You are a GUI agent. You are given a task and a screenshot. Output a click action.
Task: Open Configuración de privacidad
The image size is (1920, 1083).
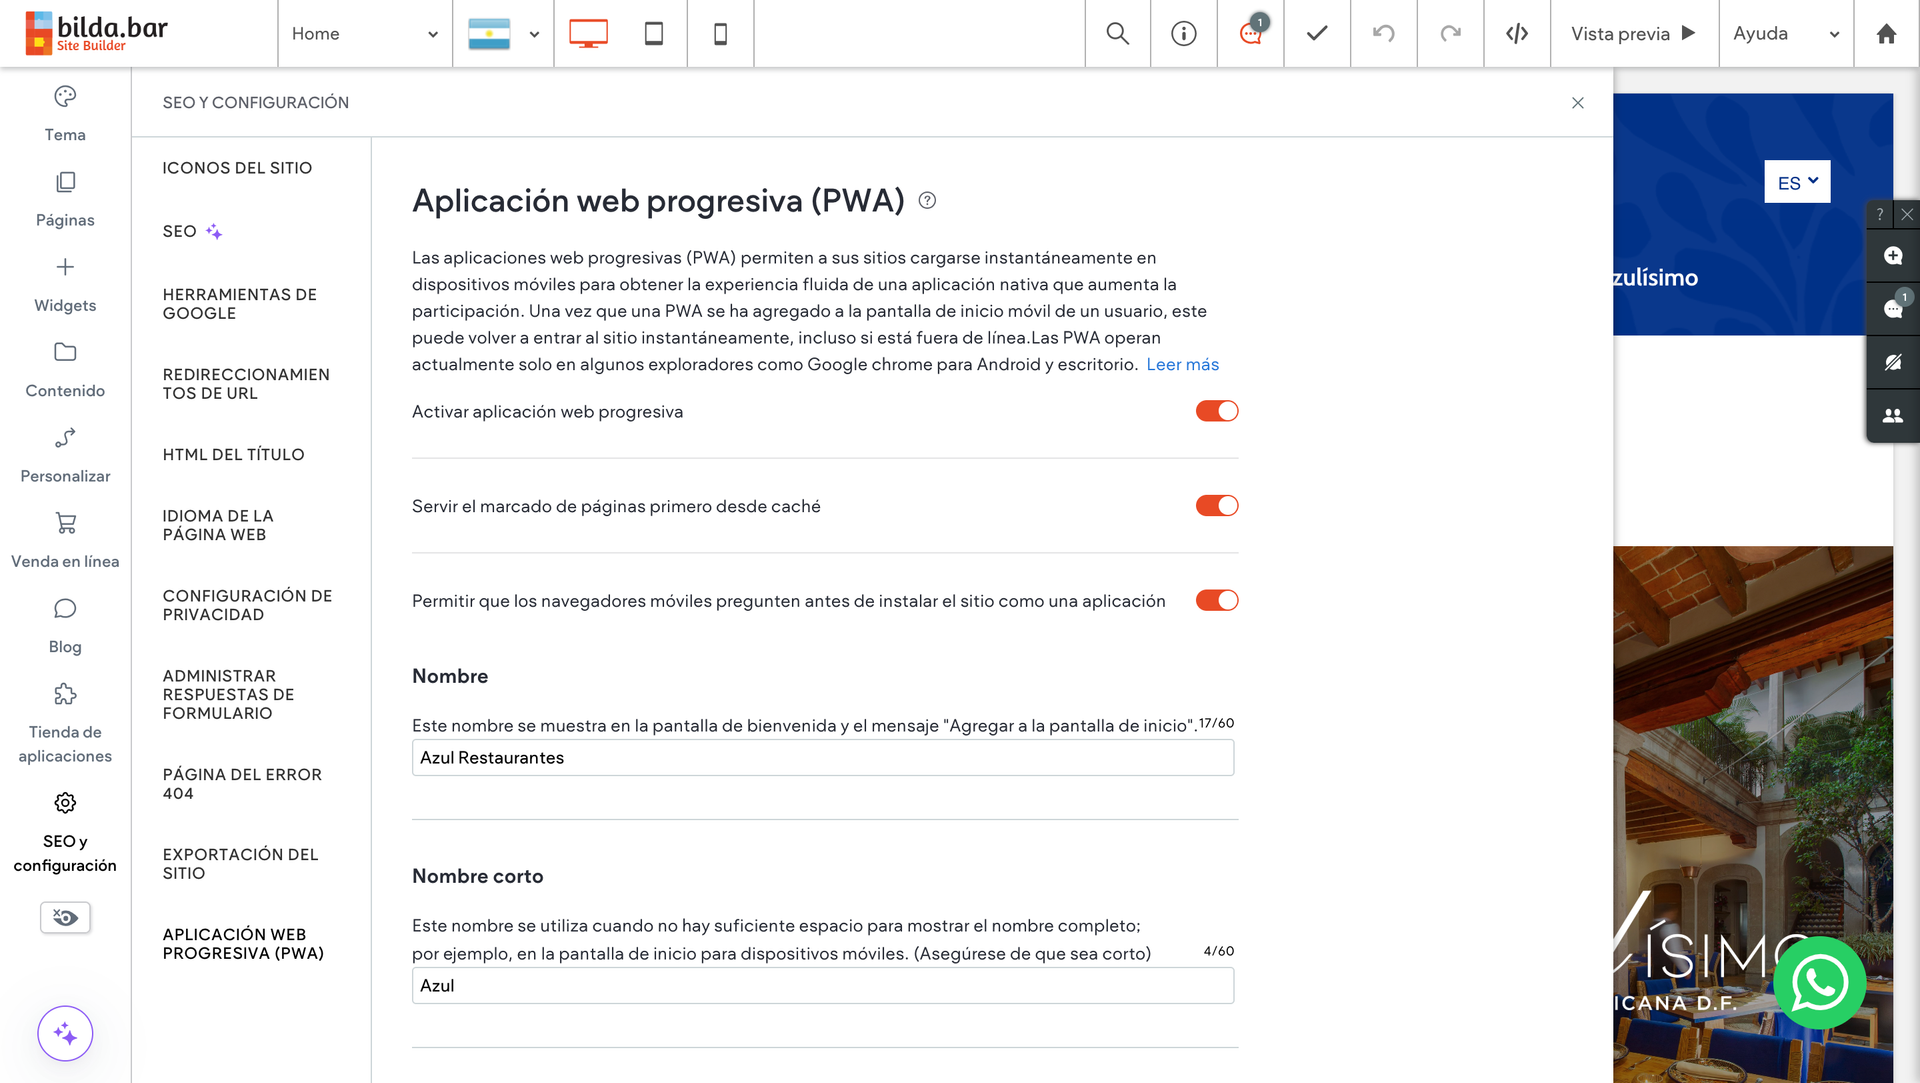(247, 605)
